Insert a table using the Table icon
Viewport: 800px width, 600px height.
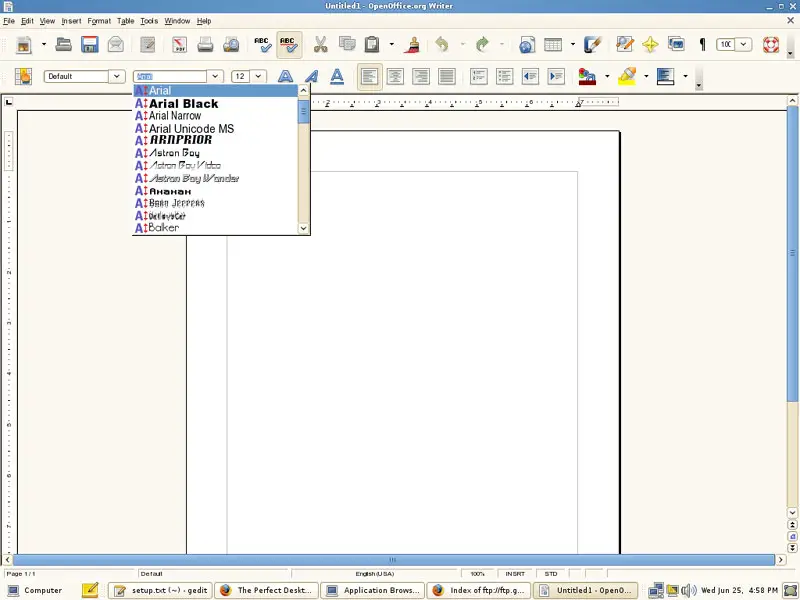coord(553,45)
